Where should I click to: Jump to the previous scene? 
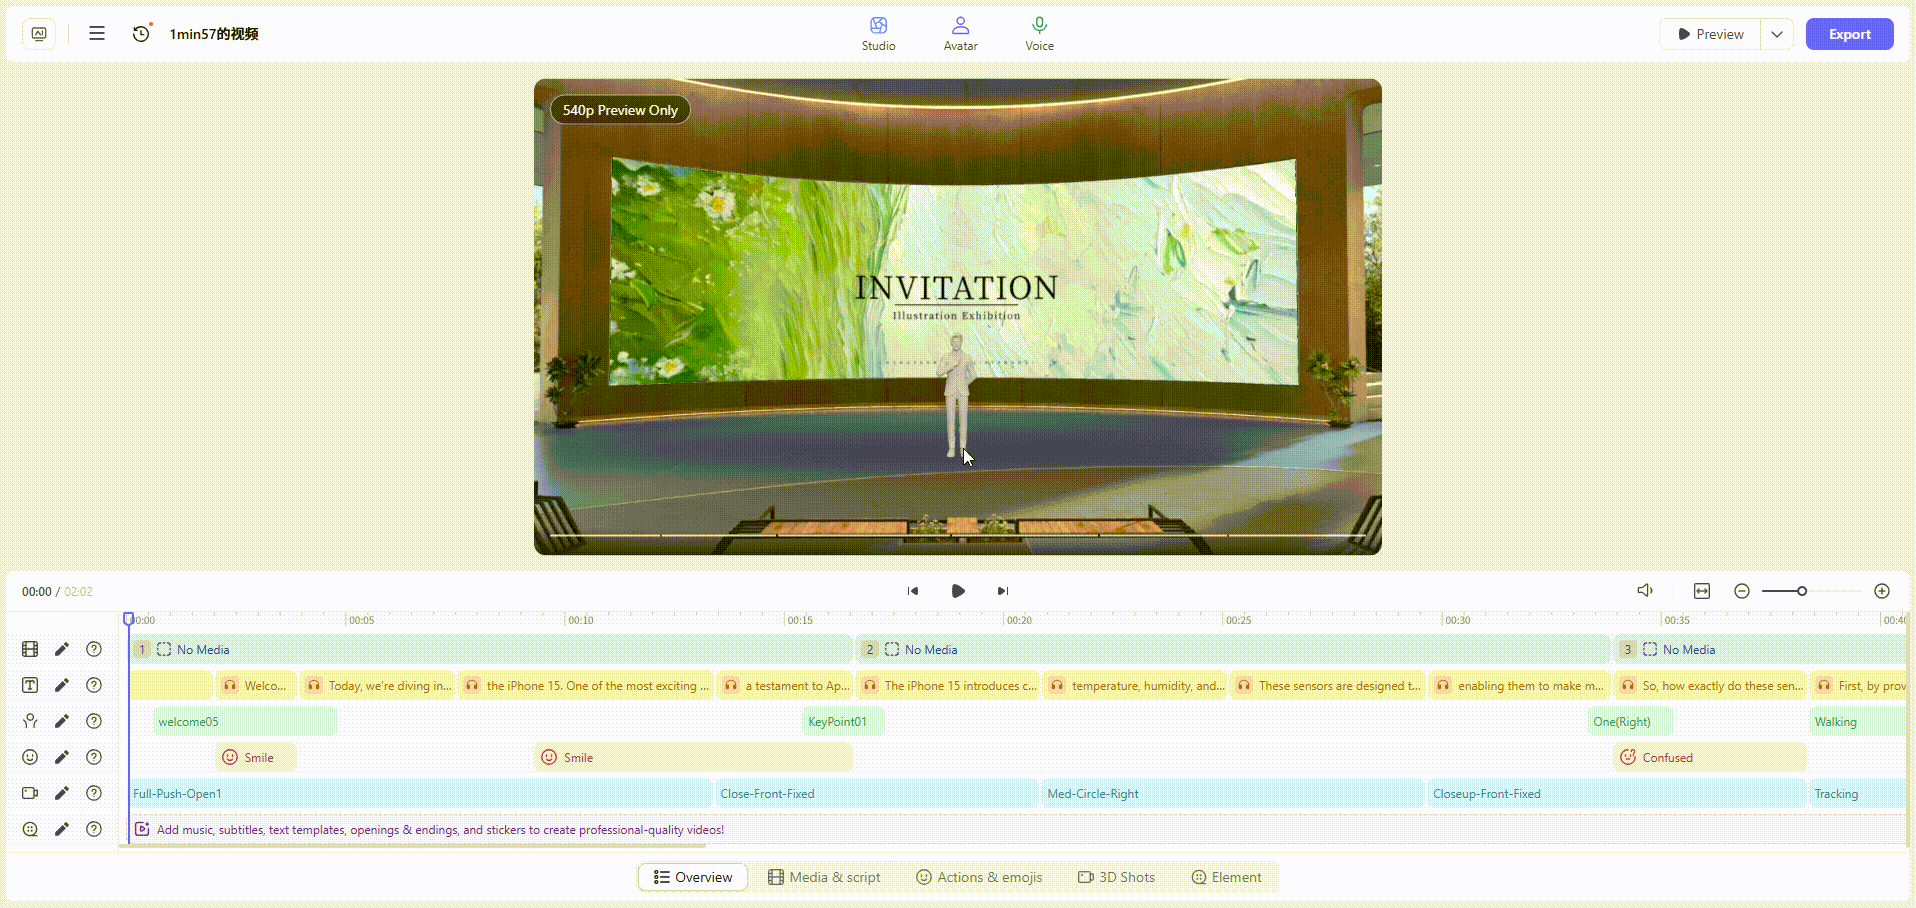tap(913, 591)
